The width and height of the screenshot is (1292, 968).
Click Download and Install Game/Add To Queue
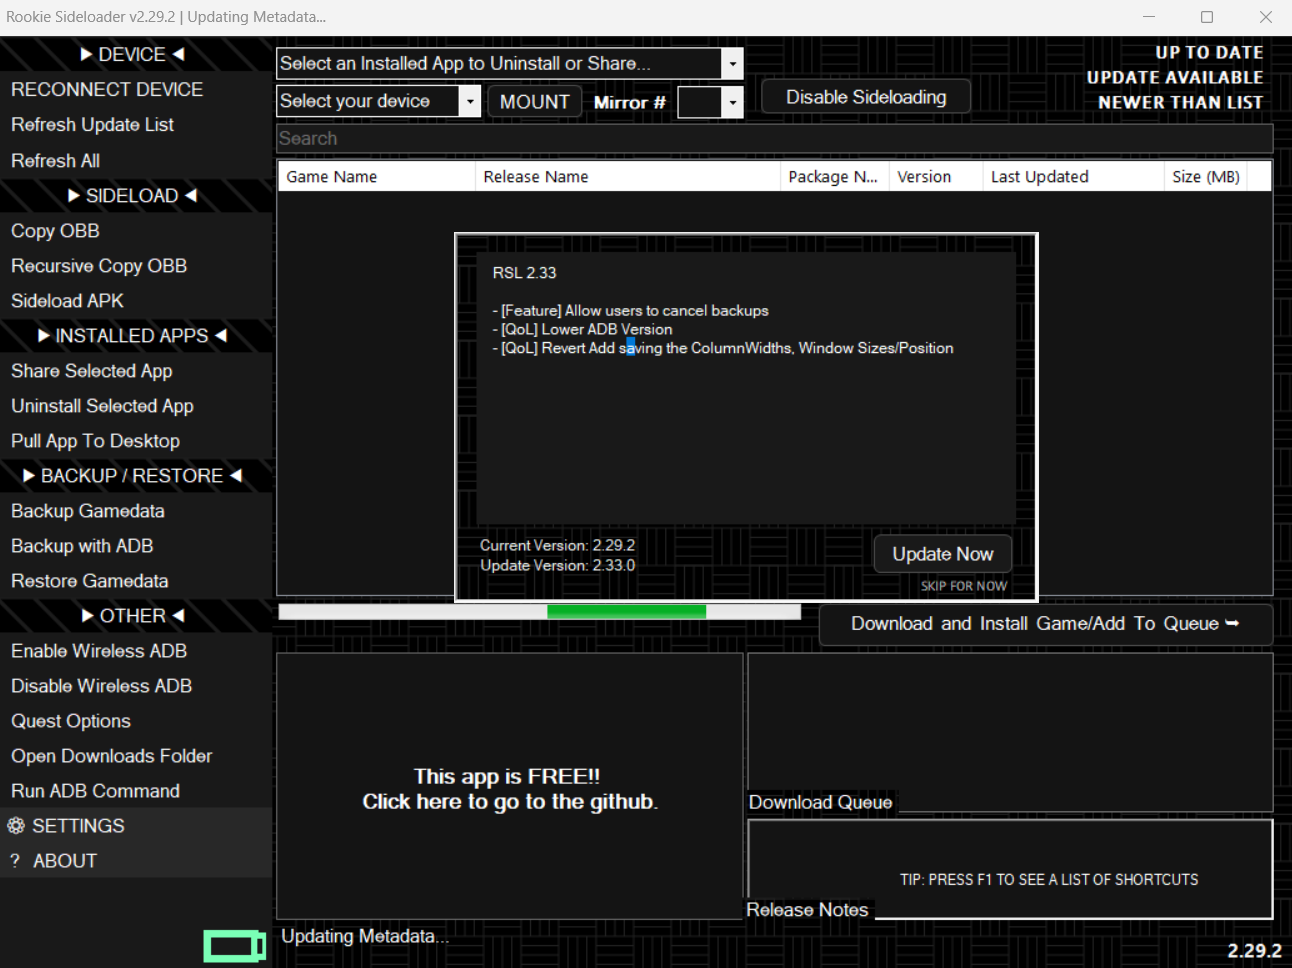pos(1045,624)
